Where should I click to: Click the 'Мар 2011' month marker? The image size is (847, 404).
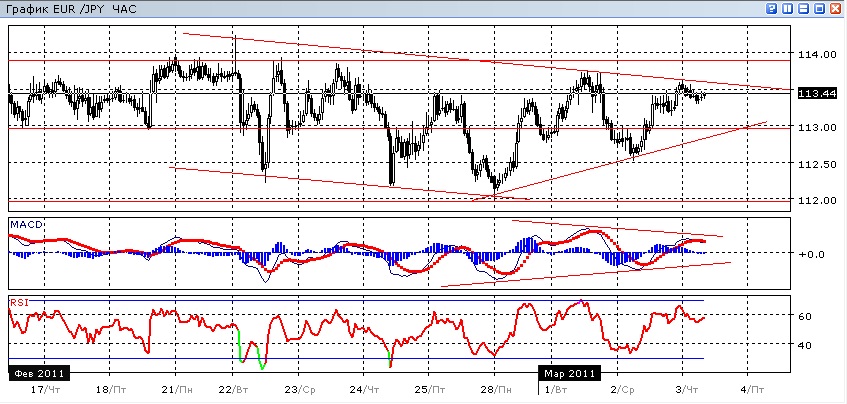(569, 373)
